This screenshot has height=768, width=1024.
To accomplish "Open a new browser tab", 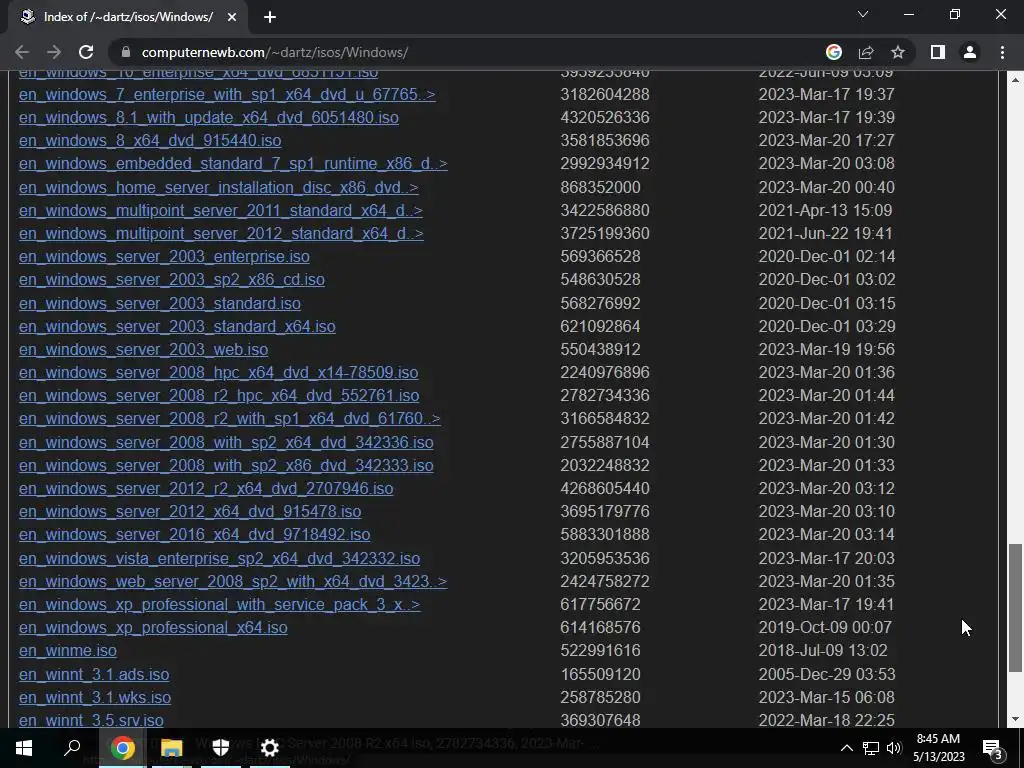I will click(270, 17).
